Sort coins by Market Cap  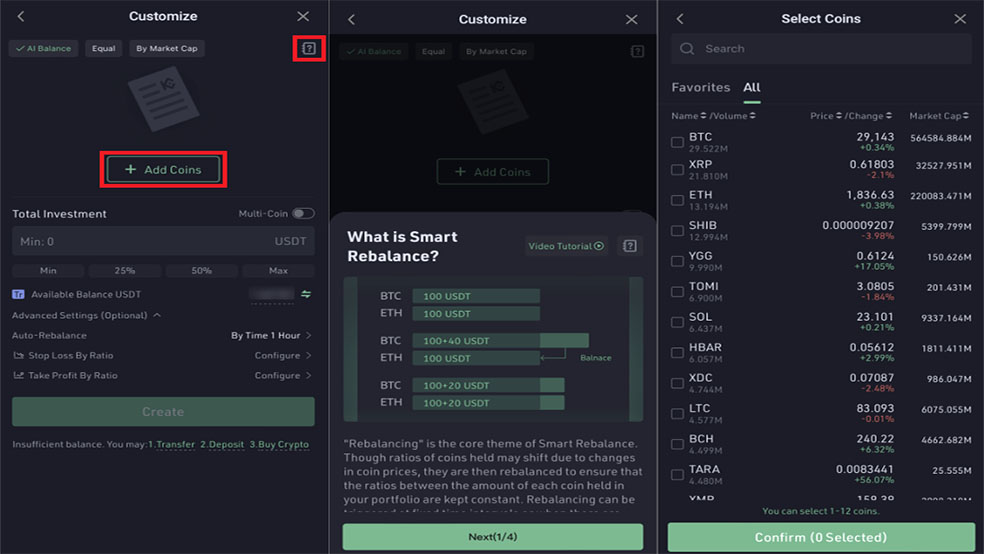(939, 116)
